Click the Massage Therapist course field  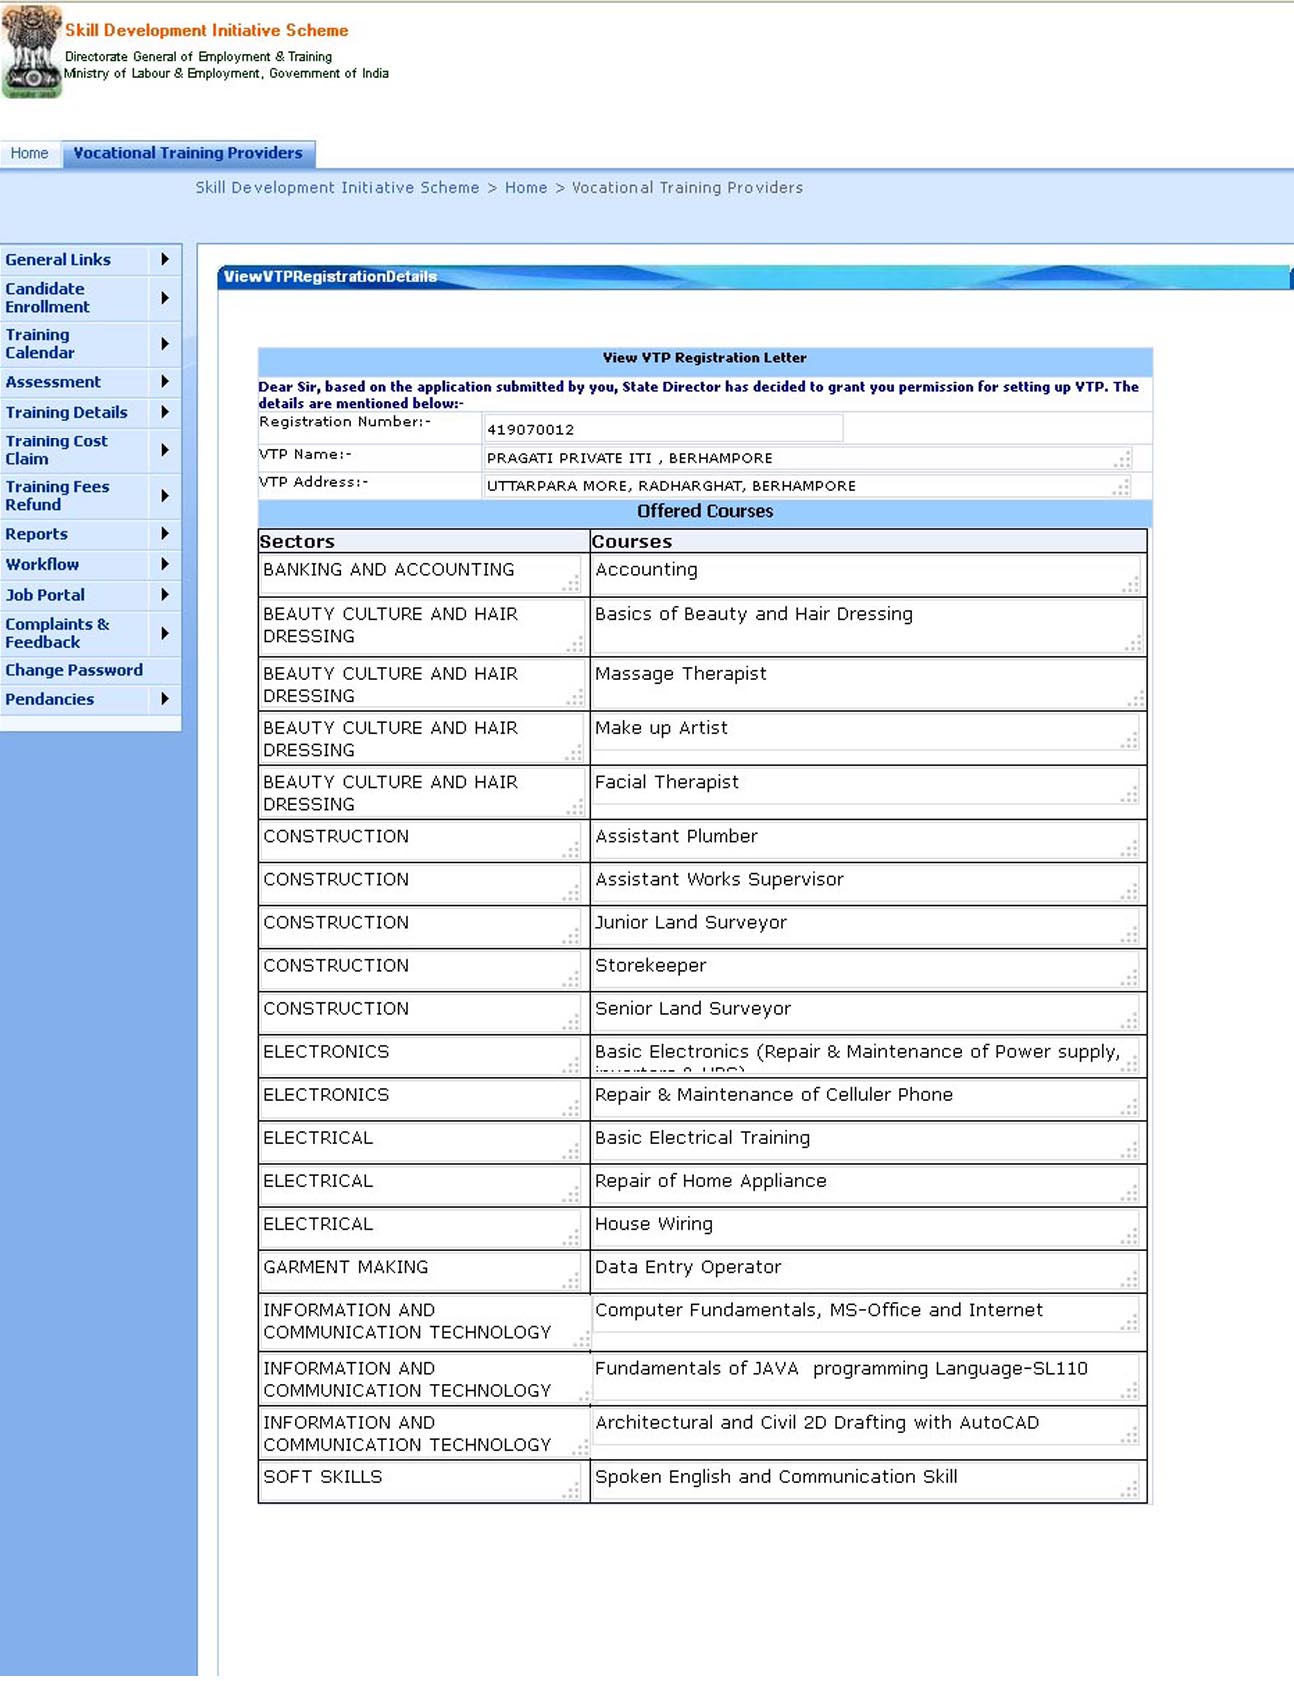[x=867, y=684]
